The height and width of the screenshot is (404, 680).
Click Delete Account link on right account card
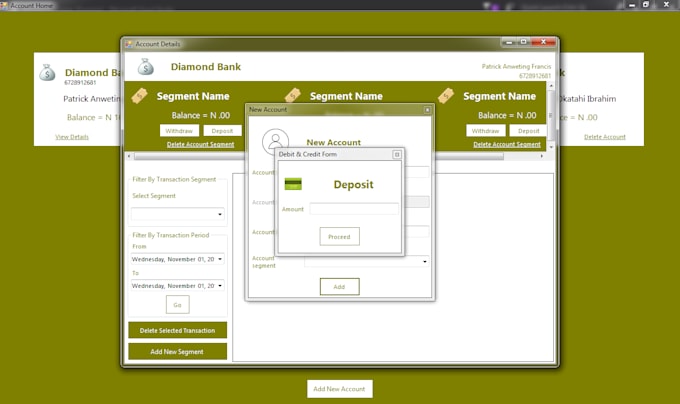click(x=605, y=137)
